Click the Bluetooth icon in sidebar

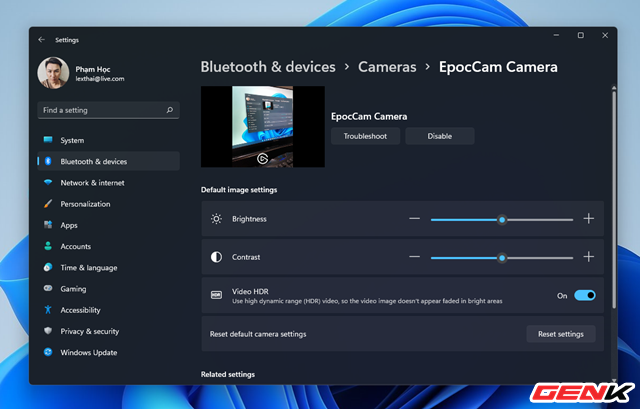tap(48, 161)
